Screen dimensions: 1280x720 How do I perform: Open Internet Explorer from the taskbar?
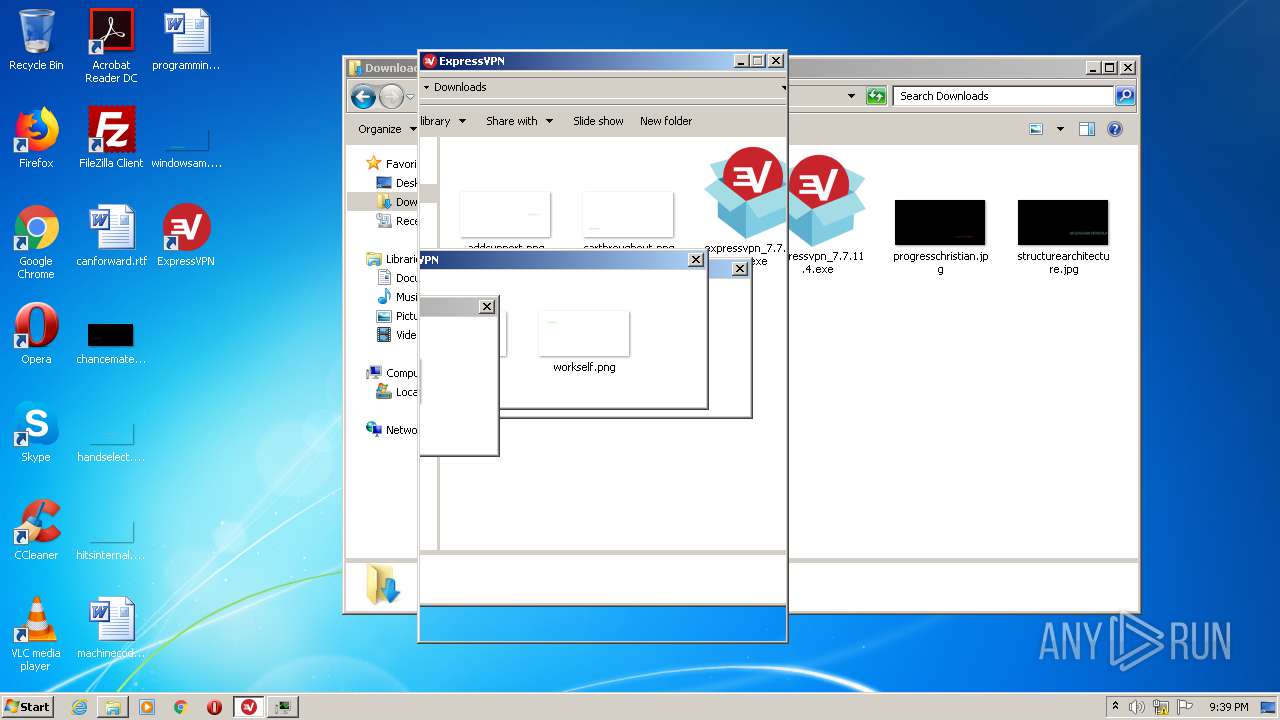click(79, 707)
